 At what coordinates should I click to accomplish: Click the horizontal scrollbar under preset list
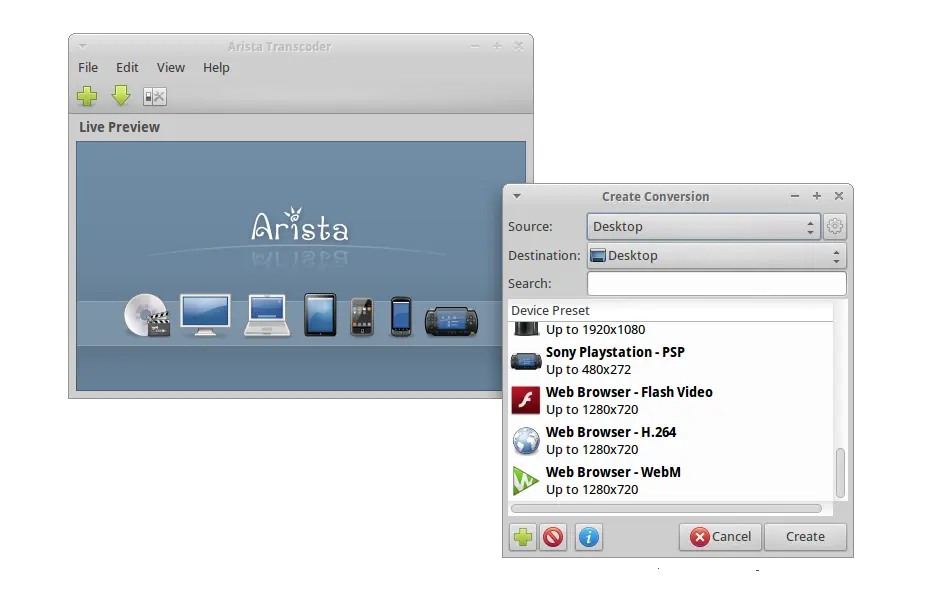coord(666,508)
